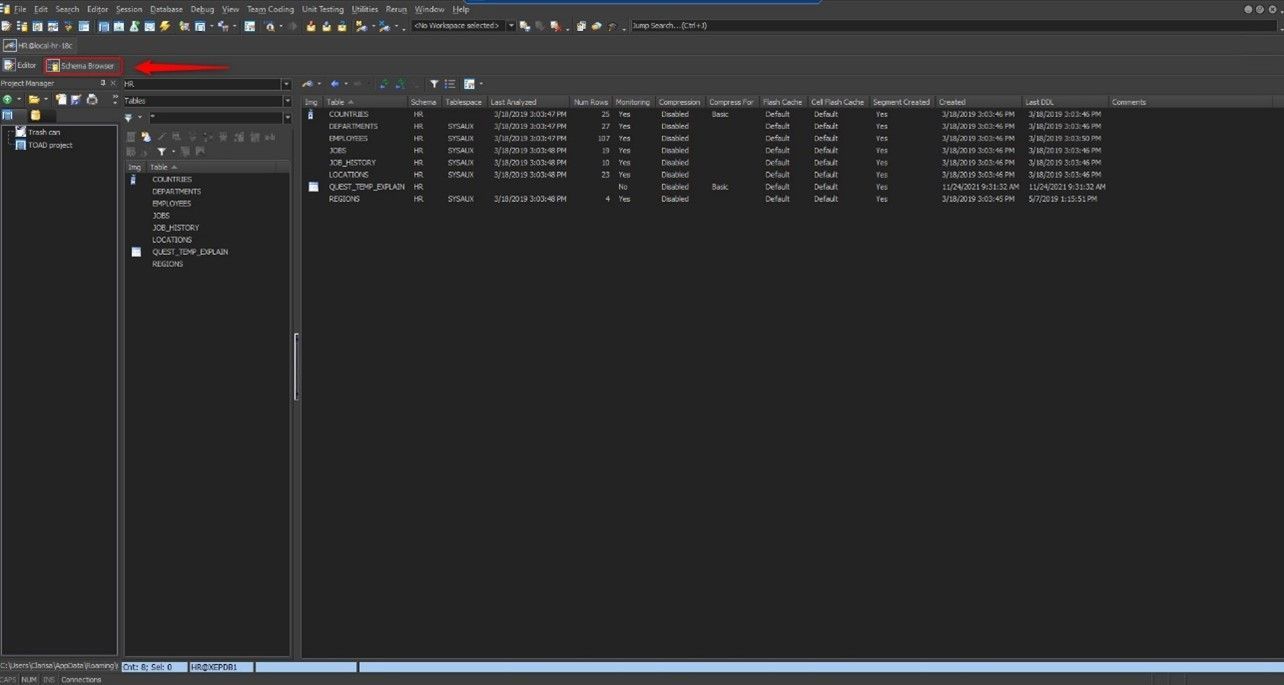The image size is (1284, 685).
Task: Click the printer icon in Project Manager
Action: 92,100
